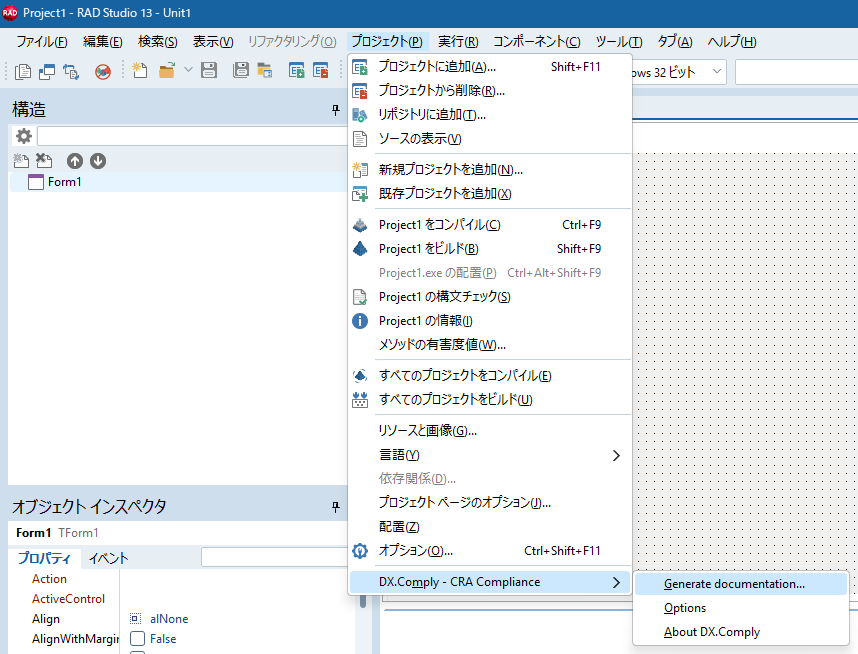Open the 表示(V) menu
The image size is (858, 654).
tap(213, 42)
